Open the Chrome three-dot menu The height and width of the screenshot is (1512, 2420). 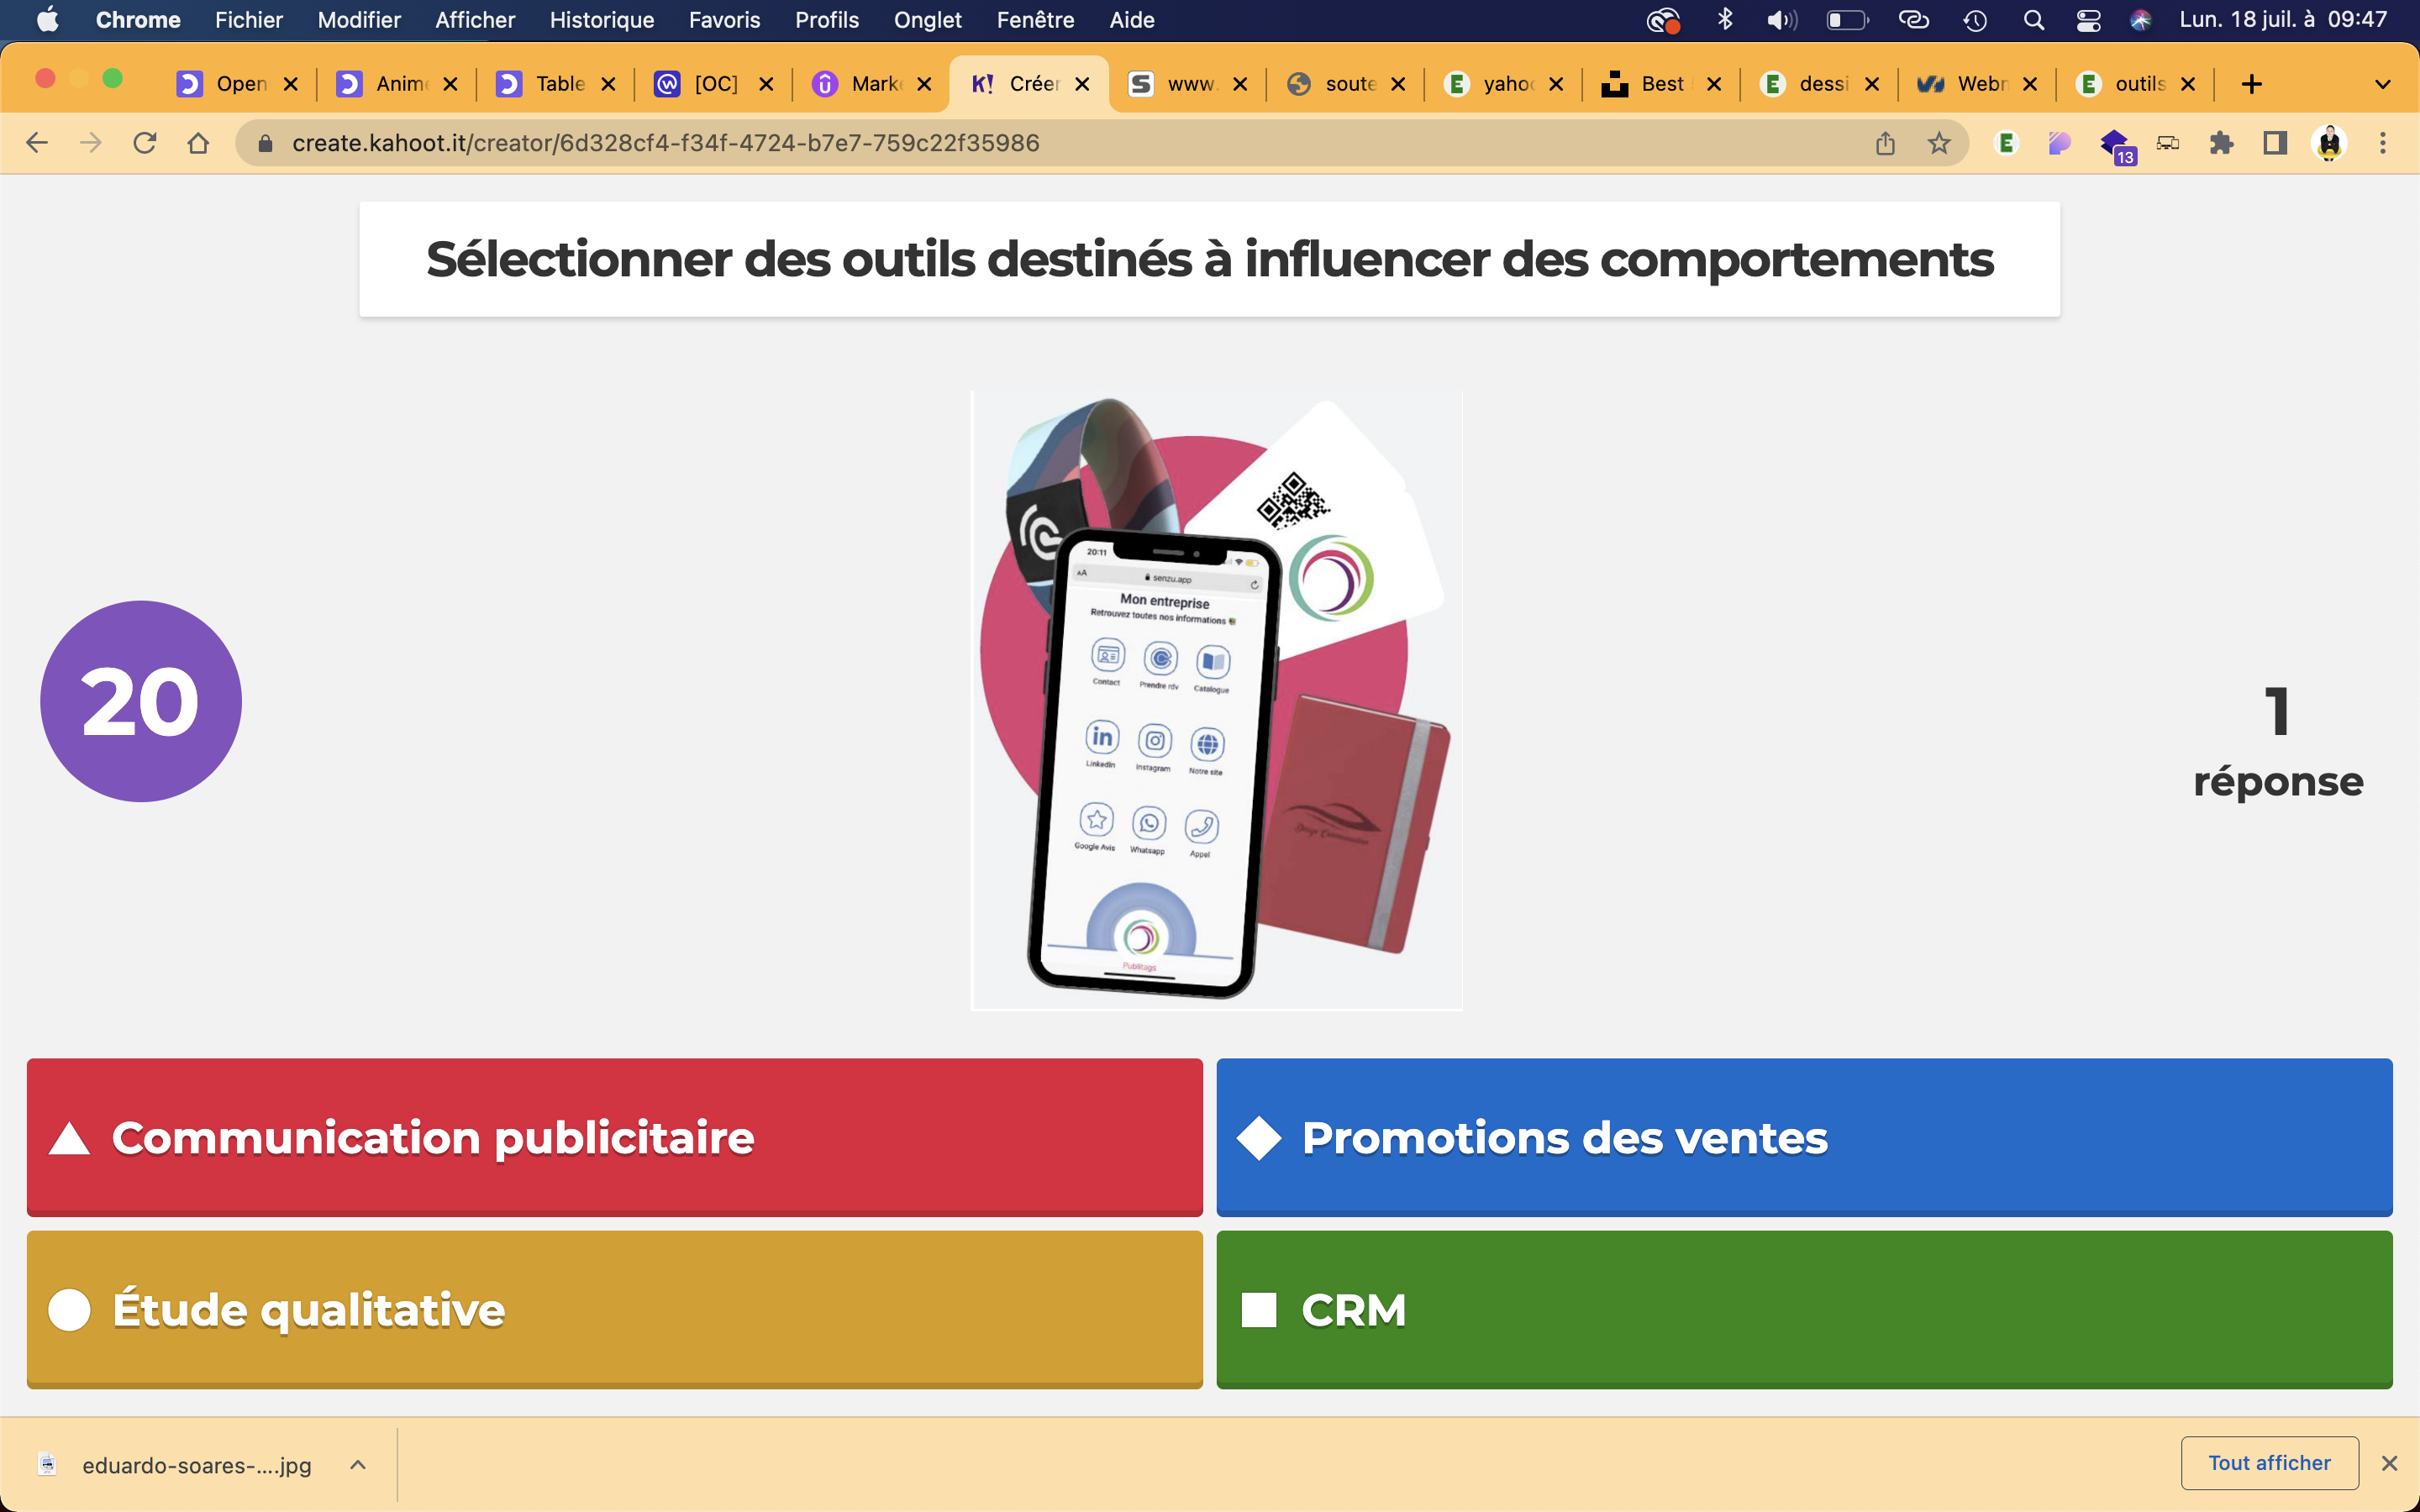click(2383, 144)
